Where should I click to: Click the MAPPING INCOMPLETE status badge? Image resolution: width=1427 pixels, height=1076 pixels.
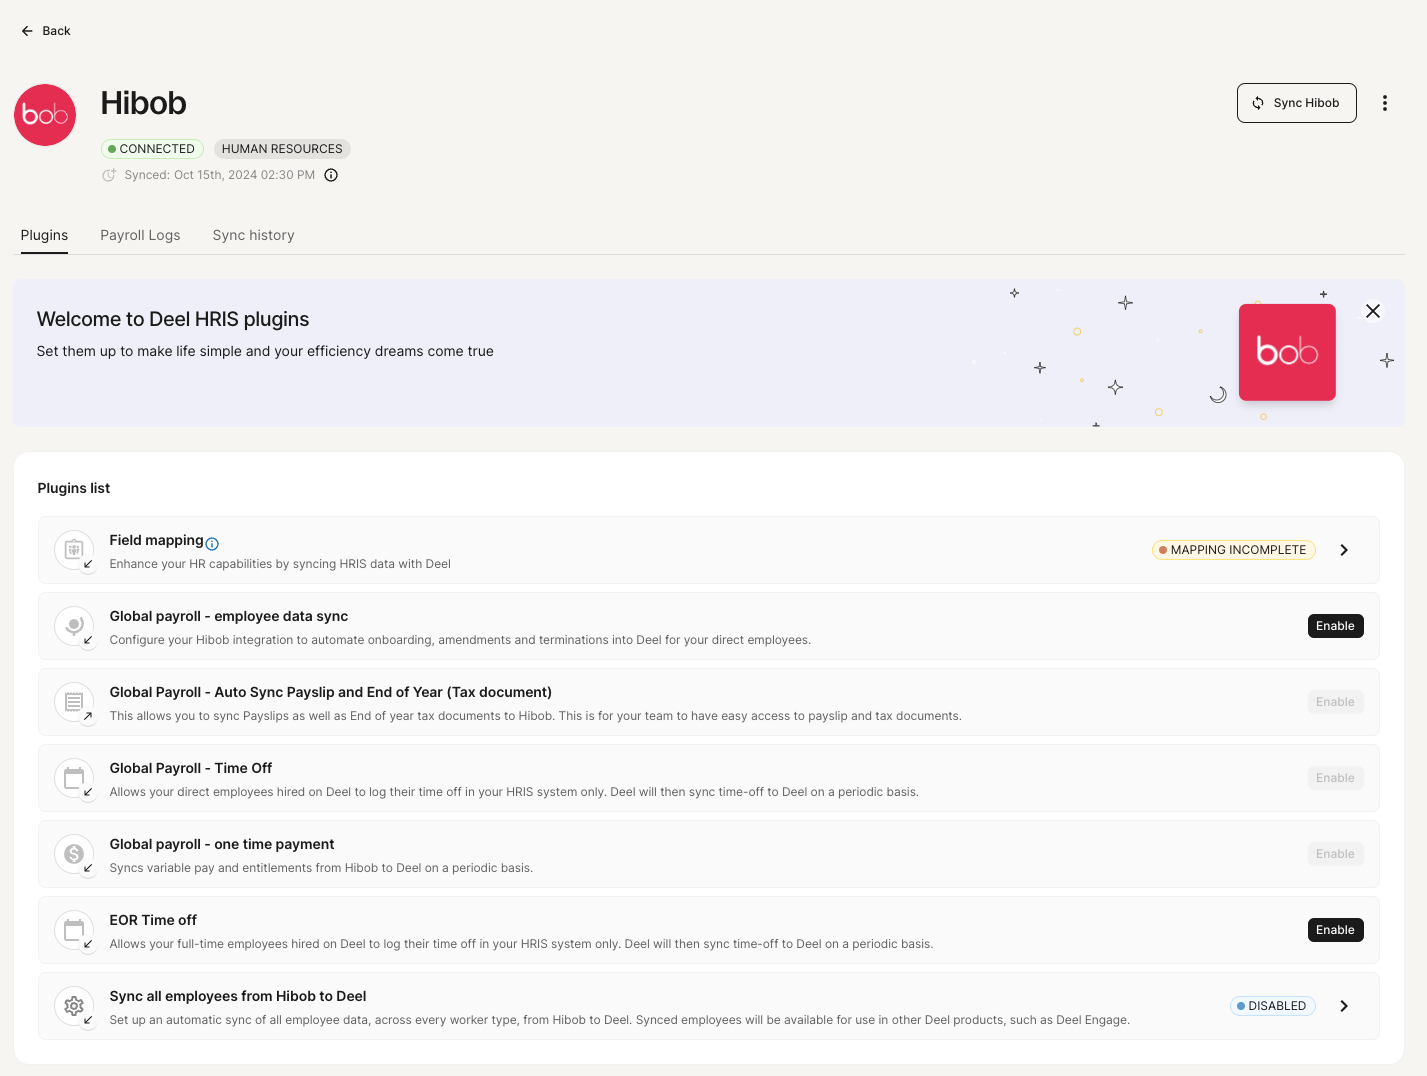click(1233, 550)
